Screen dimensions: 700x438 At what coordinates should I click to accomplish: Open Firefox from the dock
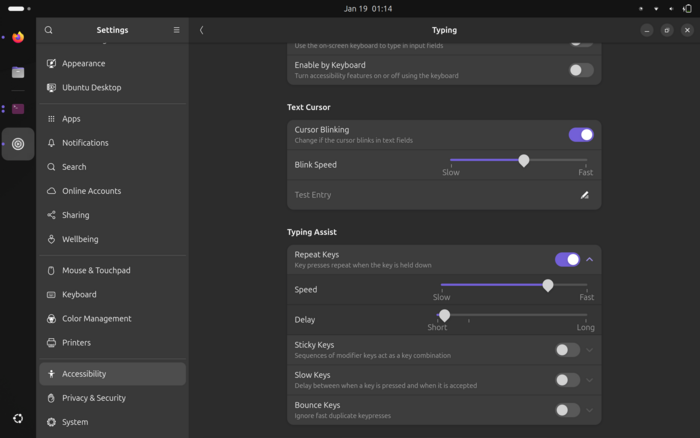[18, 38]
